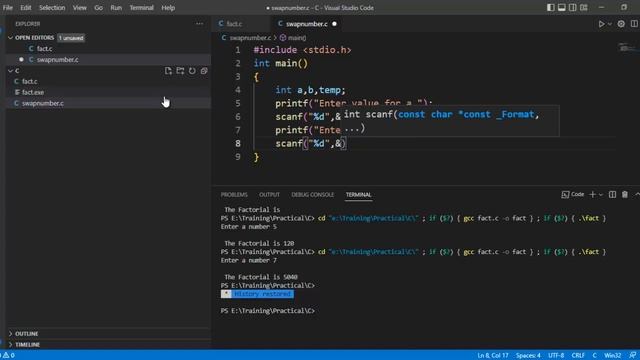Screen dimensions: 640x360
Task: Select the Code terminal profile label
Action: pyautogui.click(x=573, y=194)
